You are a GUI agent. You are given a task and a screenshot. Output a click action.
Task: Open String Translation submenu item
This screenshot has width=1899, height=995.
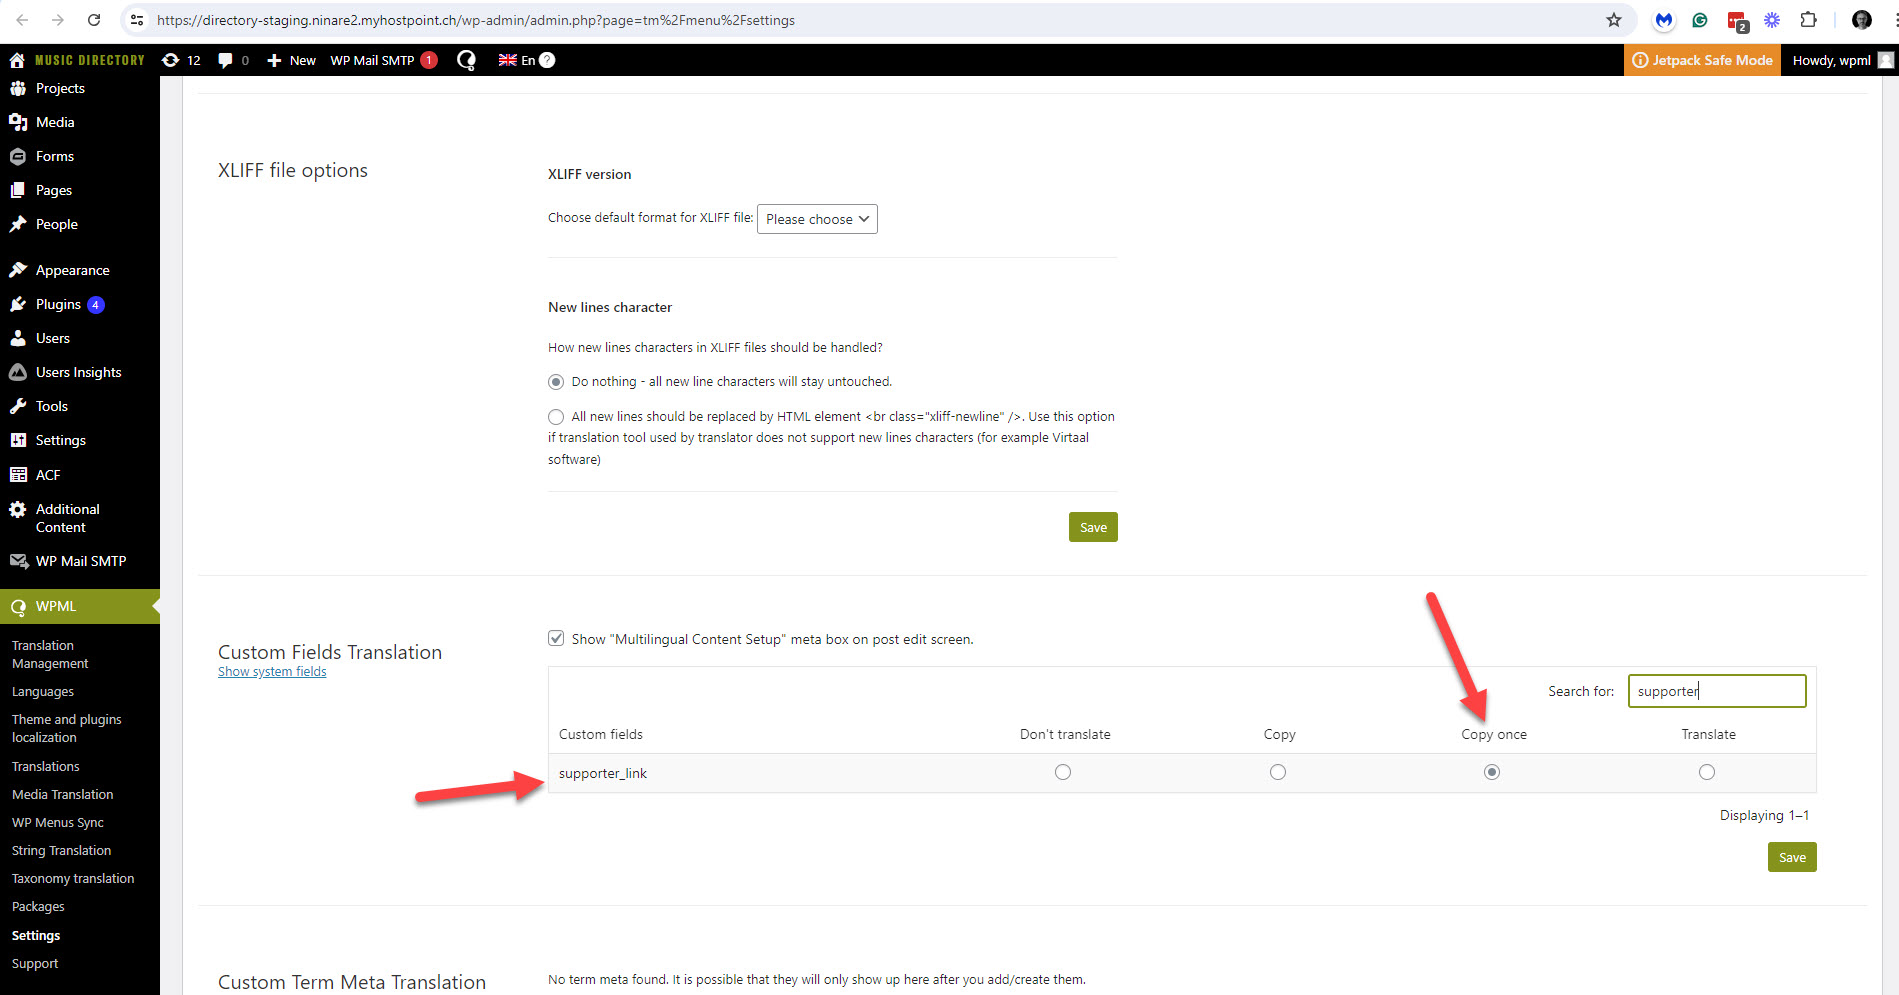click(x=62, y=850)
